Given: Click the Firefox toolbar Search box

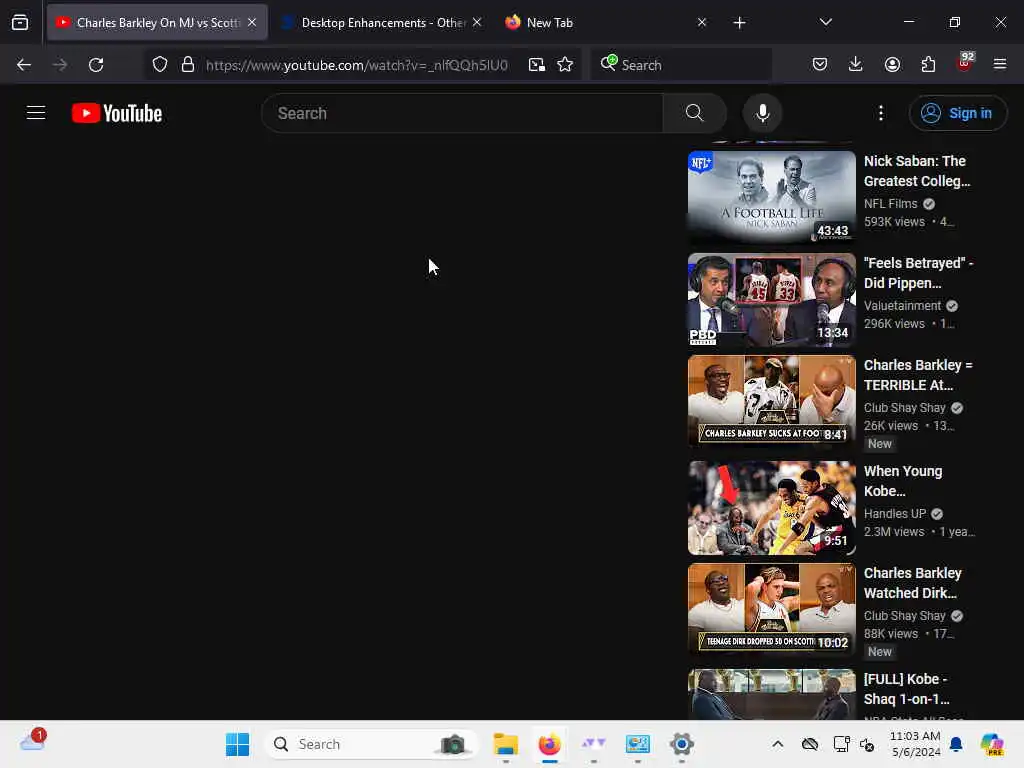Looking at the screenshot, I should (x=681, y=65).
